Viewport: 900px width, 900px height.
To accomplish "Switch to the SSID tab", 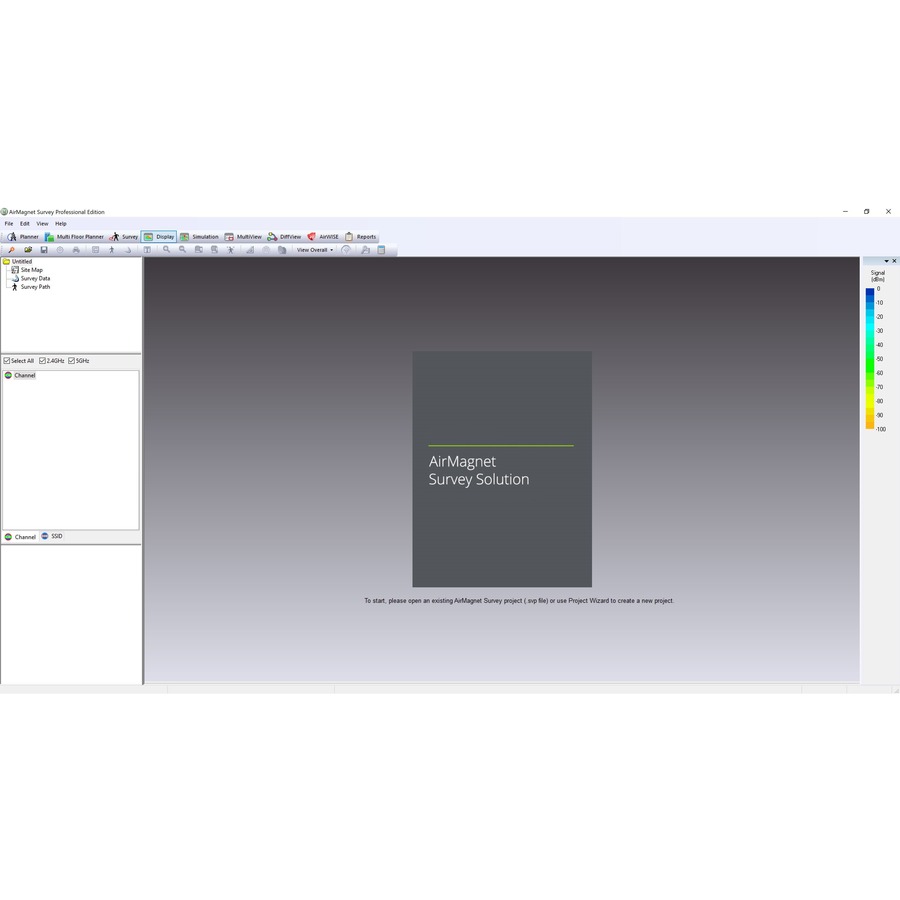I will click(x=52, y=537).
